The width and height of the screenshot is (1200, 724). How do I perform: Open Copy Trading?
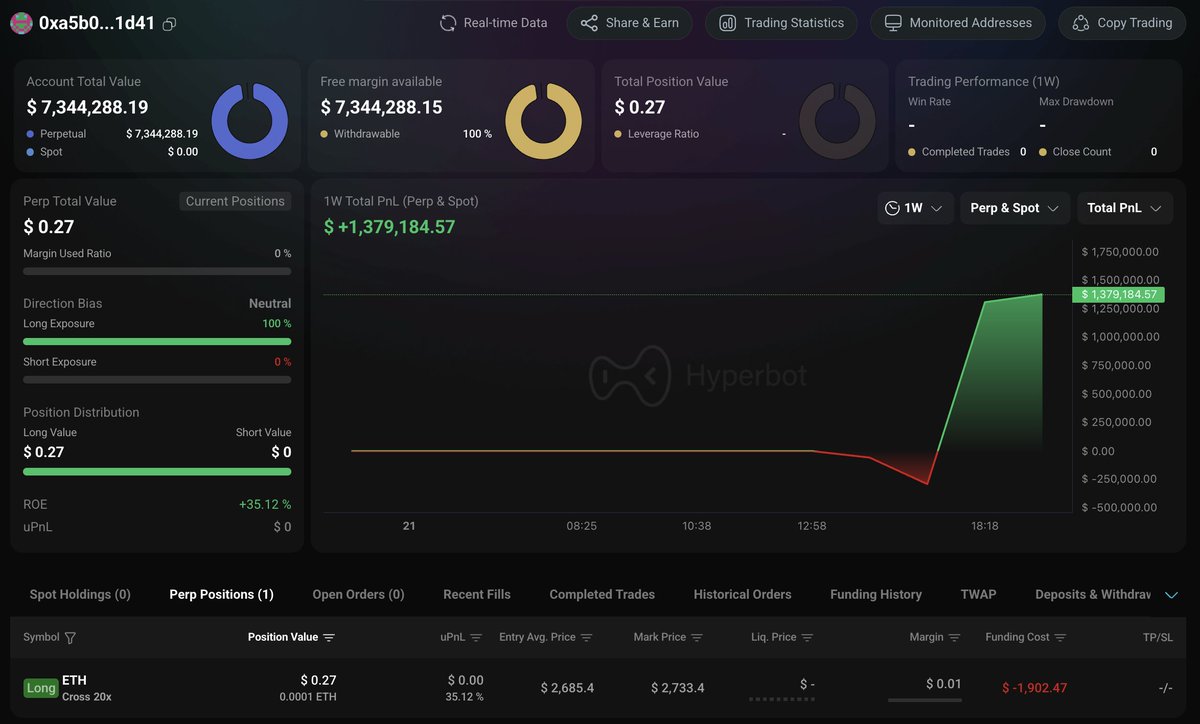(x=1122, y=23)
